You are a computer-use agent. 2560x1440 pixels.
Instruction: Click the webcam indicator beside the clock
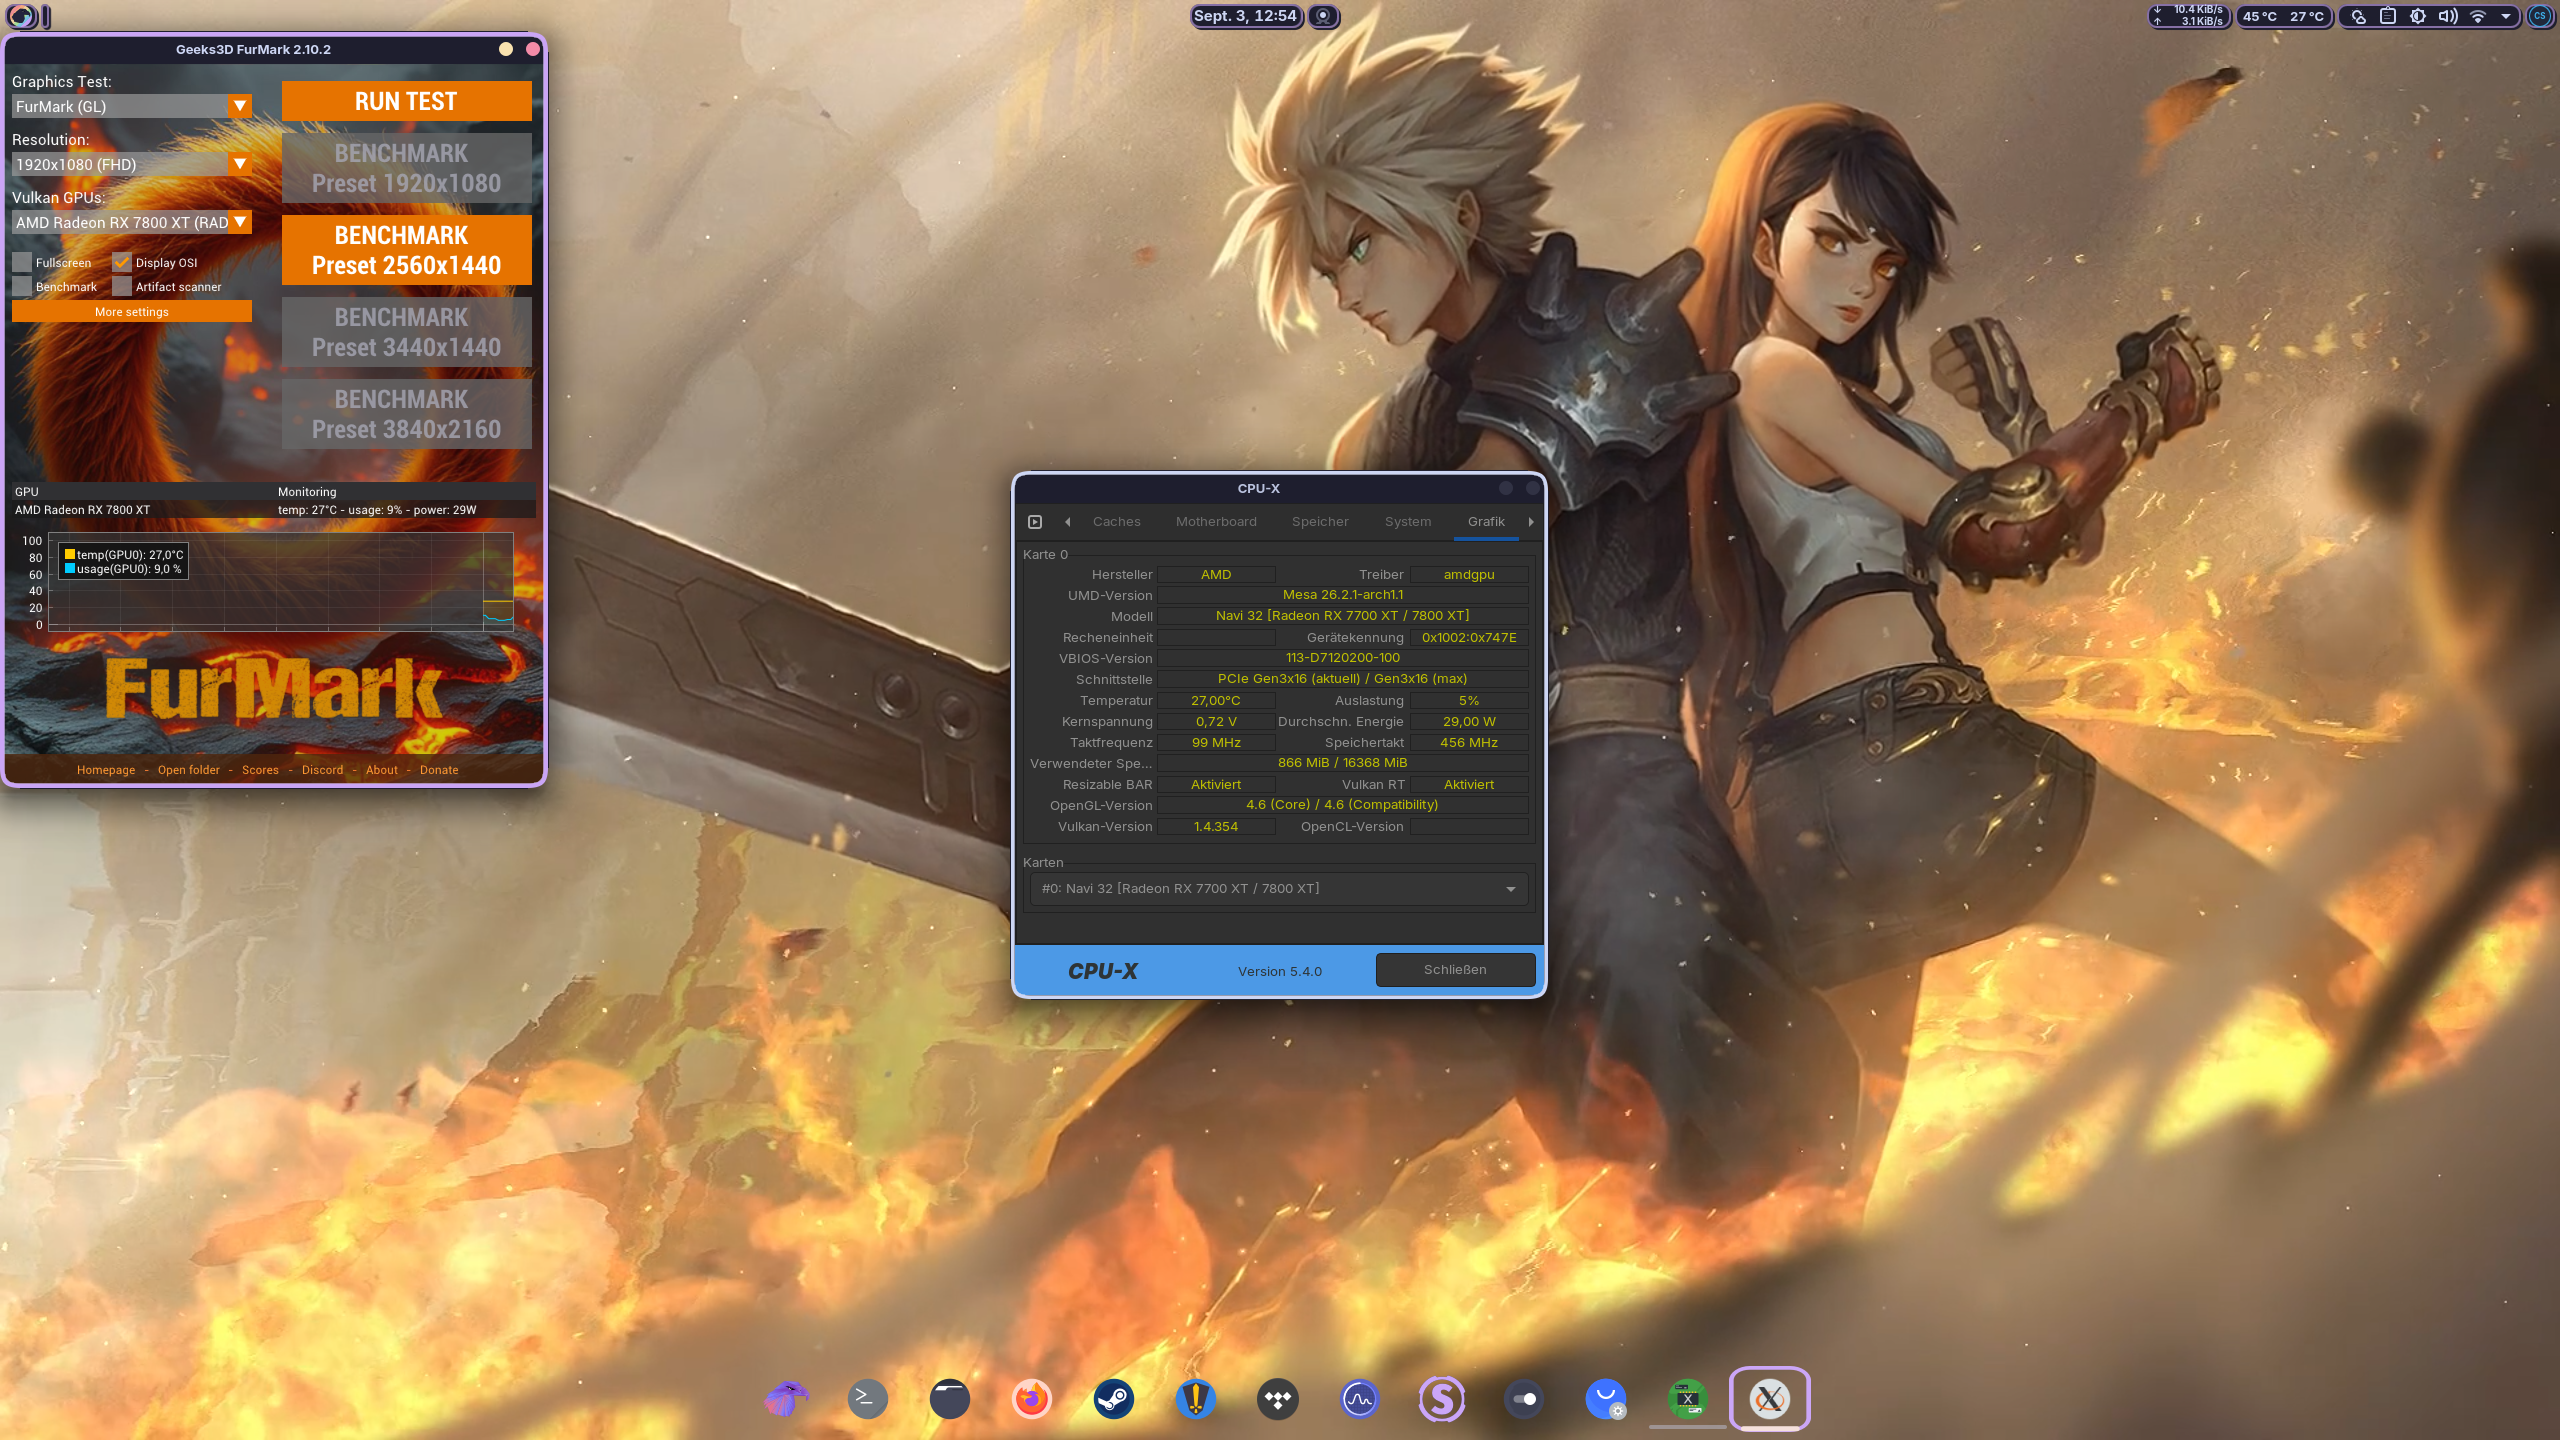[1324, 16]
